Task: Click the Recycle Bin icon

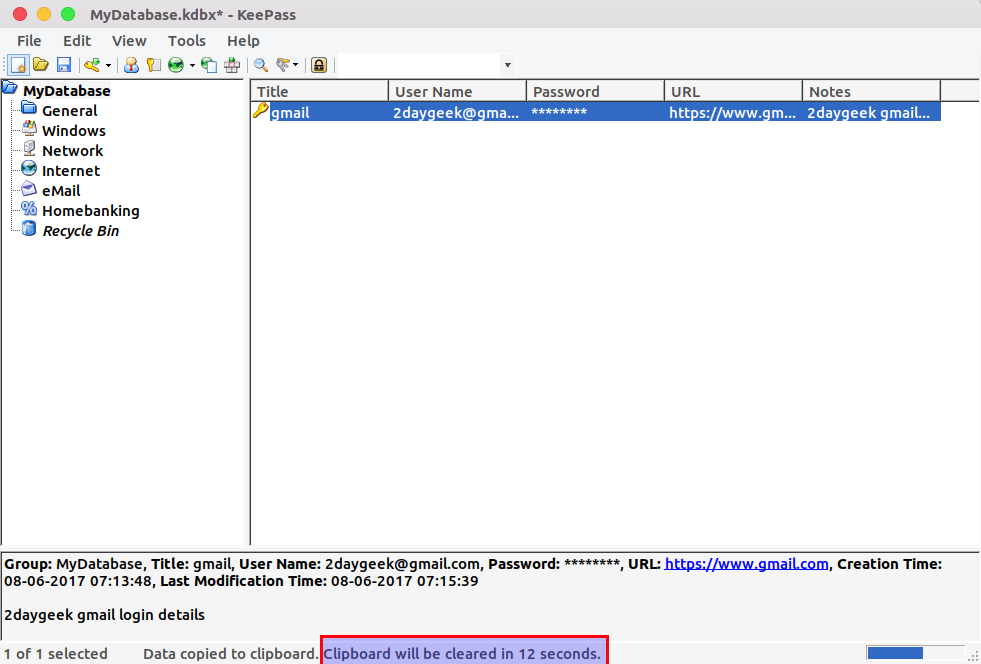Action: 29,228
